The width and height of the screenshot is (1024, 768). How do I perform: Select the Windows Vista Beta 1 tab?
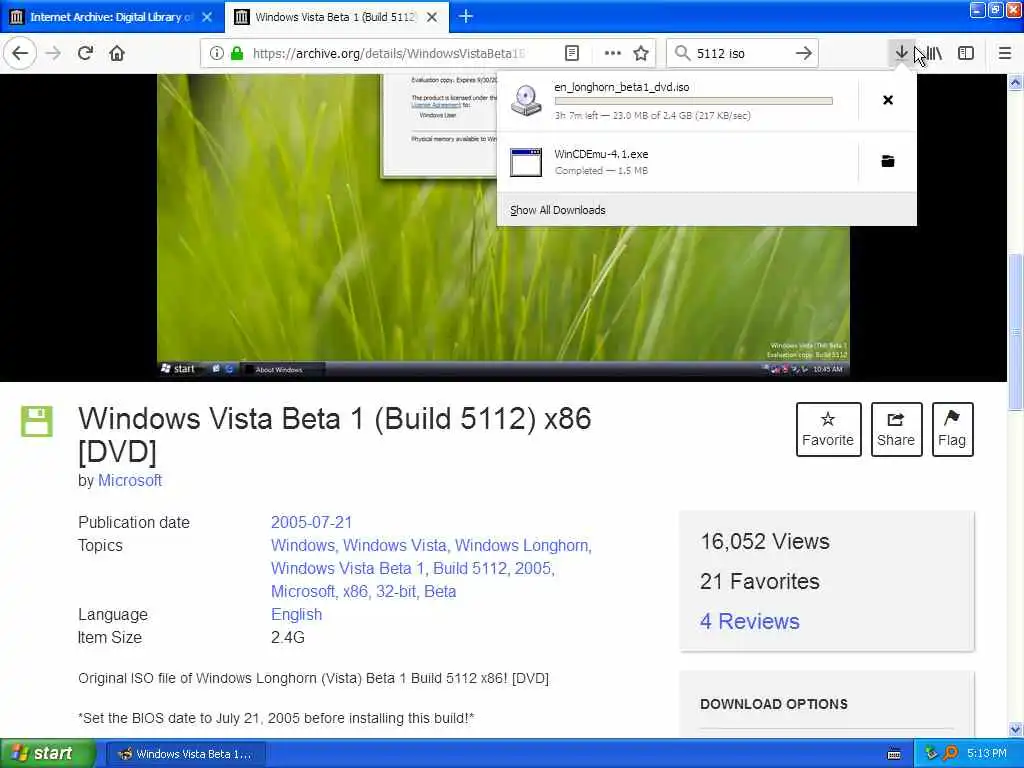tap(337, 17)
